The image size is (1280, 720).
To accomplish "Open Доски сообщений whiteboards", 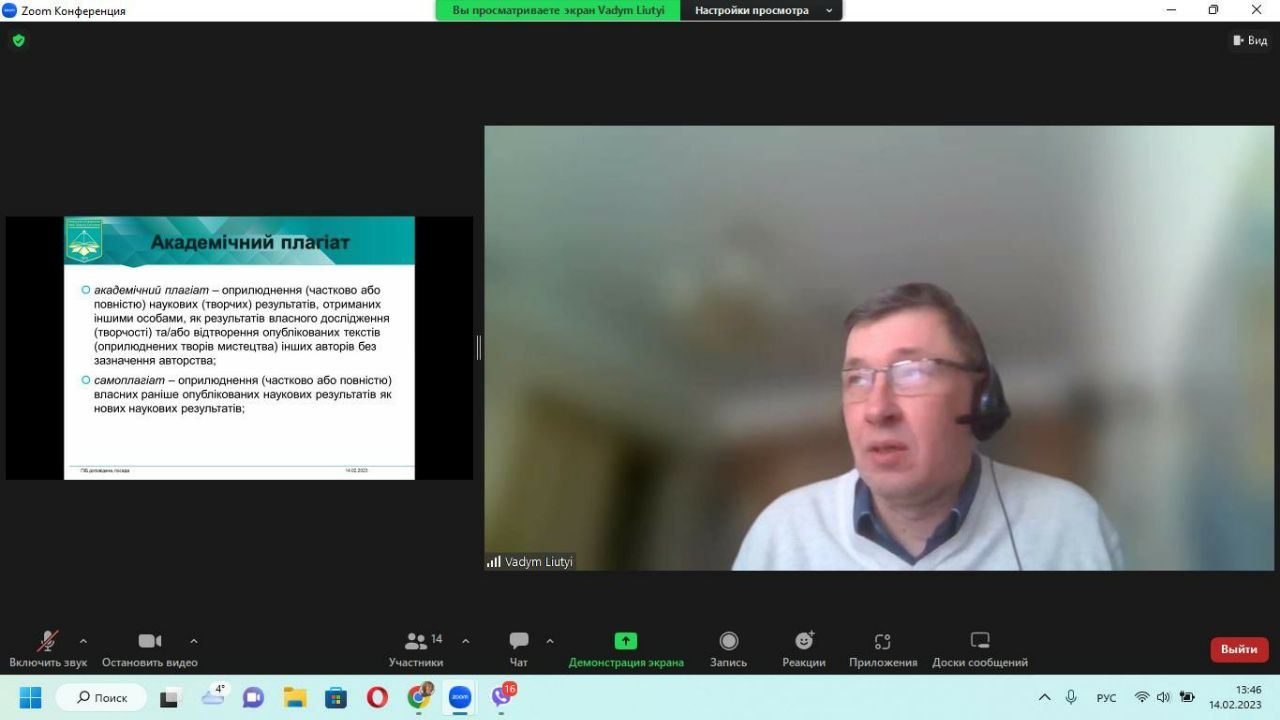I will coord(979,641).
